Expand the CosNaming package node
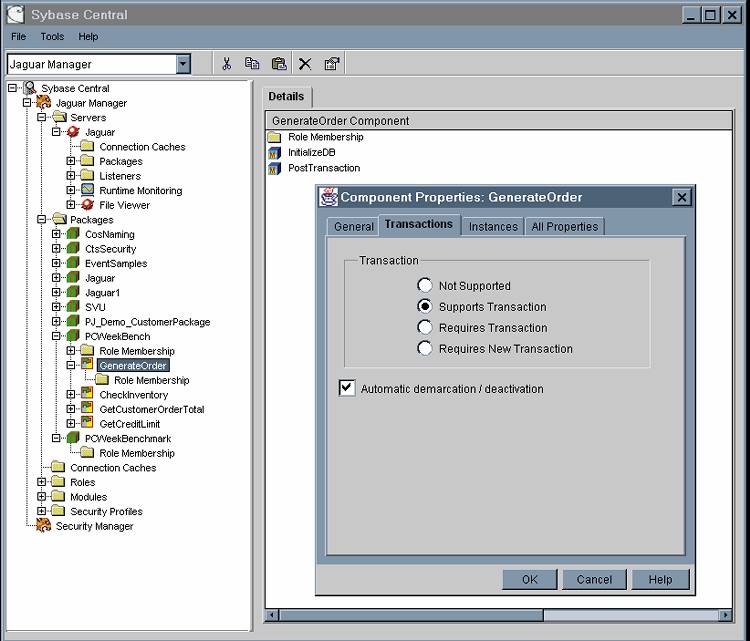 (x=57, y=234)
